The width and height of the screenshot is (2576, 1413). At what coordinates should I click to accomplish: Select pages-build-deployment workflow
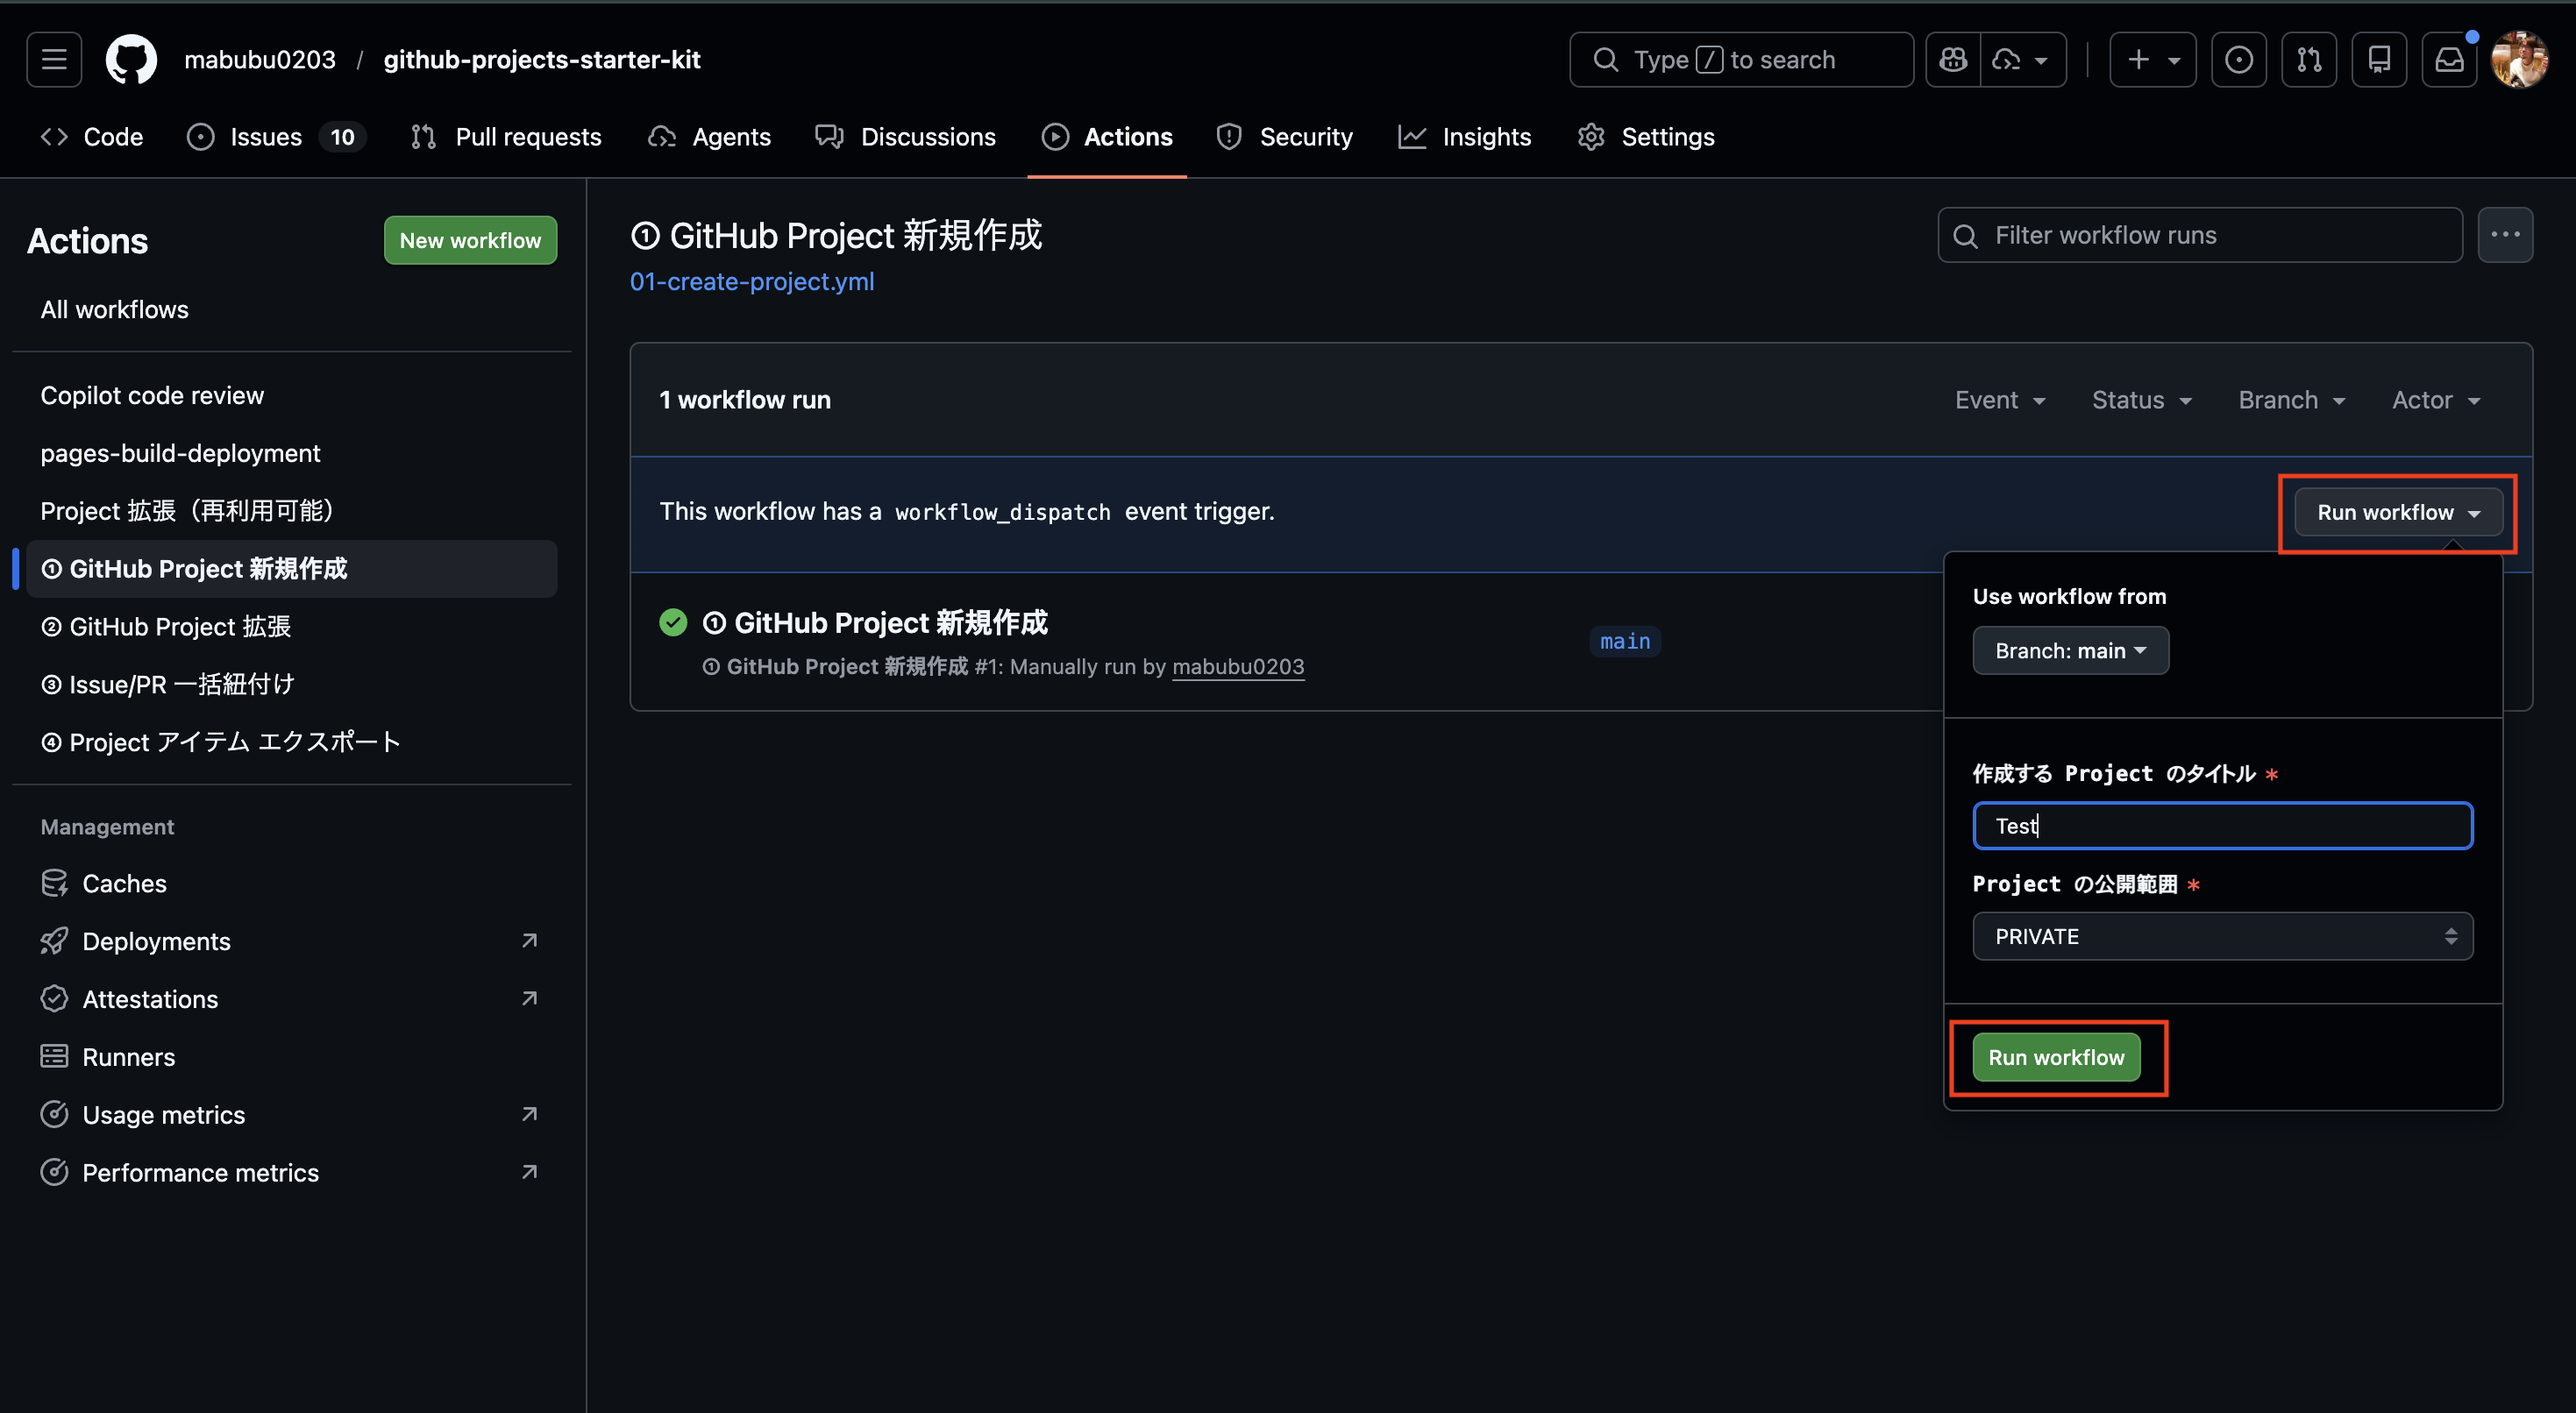[292, 454]
